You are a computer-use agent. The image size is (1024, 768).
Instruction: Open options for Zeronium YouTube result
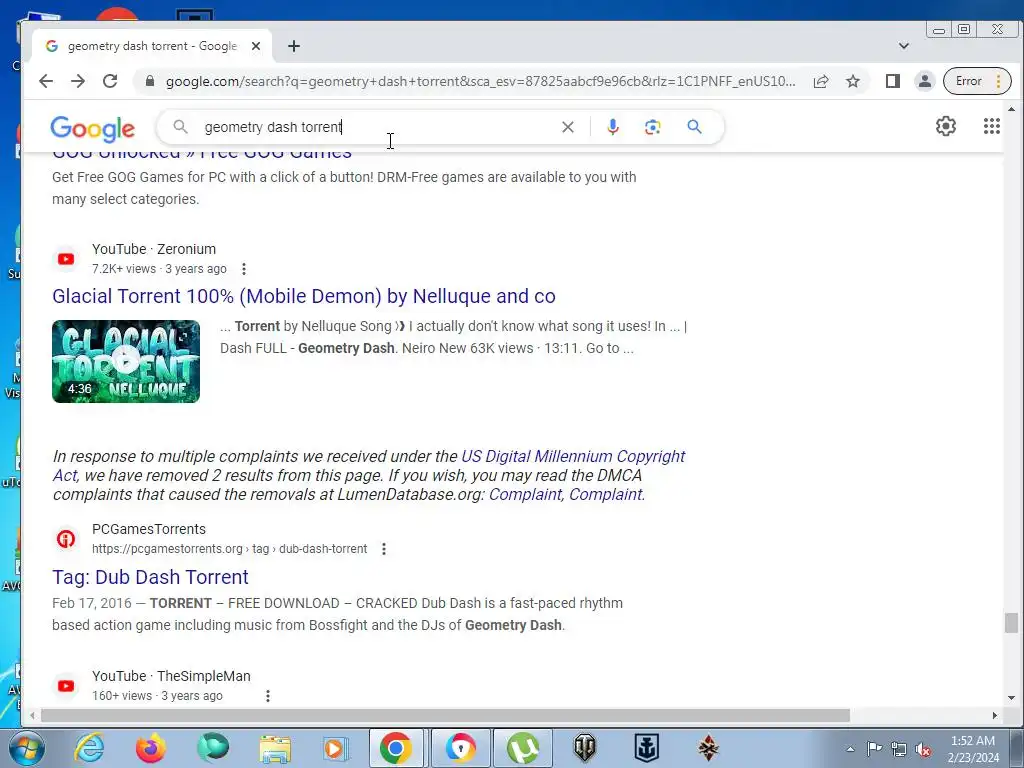pos(244,268)
